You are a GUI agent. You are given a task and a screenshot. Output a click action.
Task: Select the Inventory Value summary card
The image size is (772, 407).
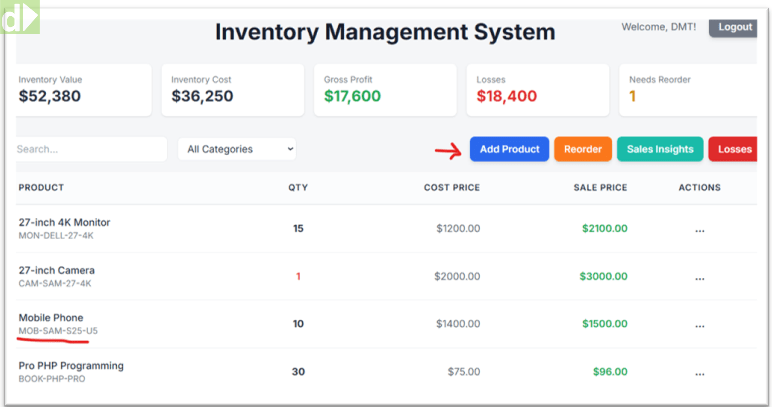[83, 89]
